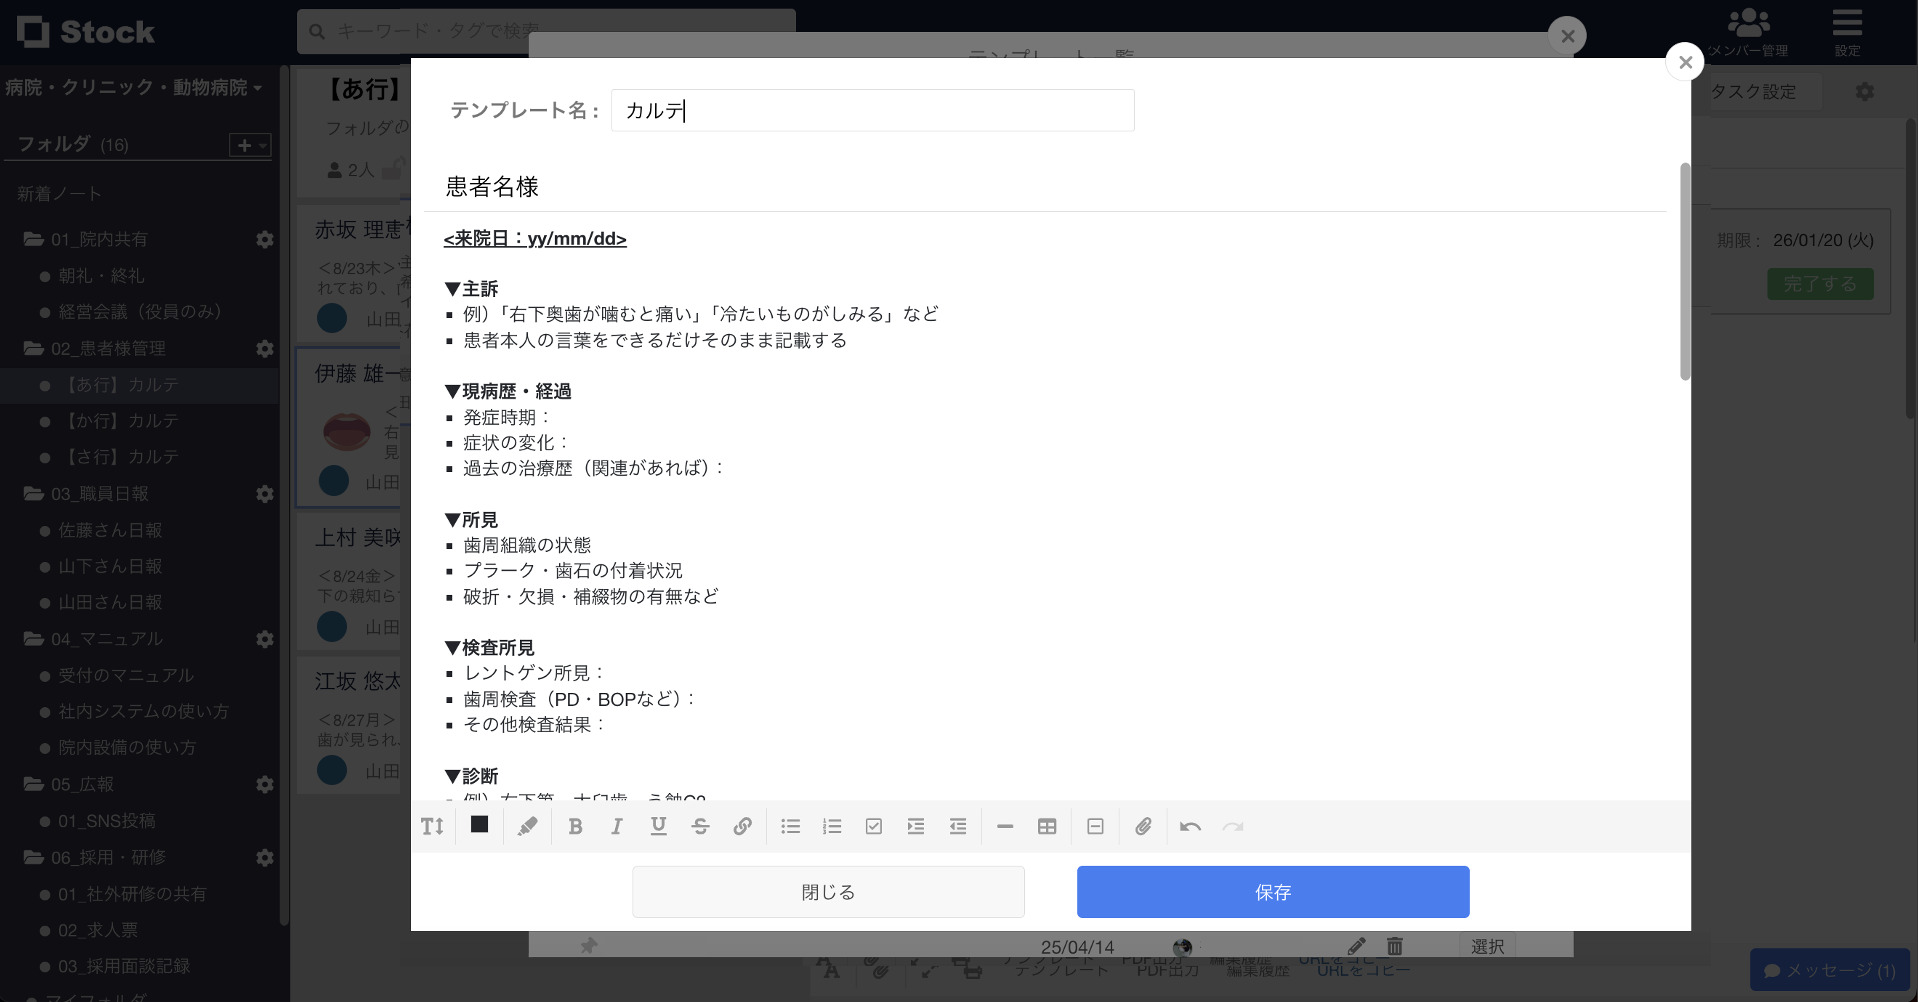Undo the last edit

1190,826
